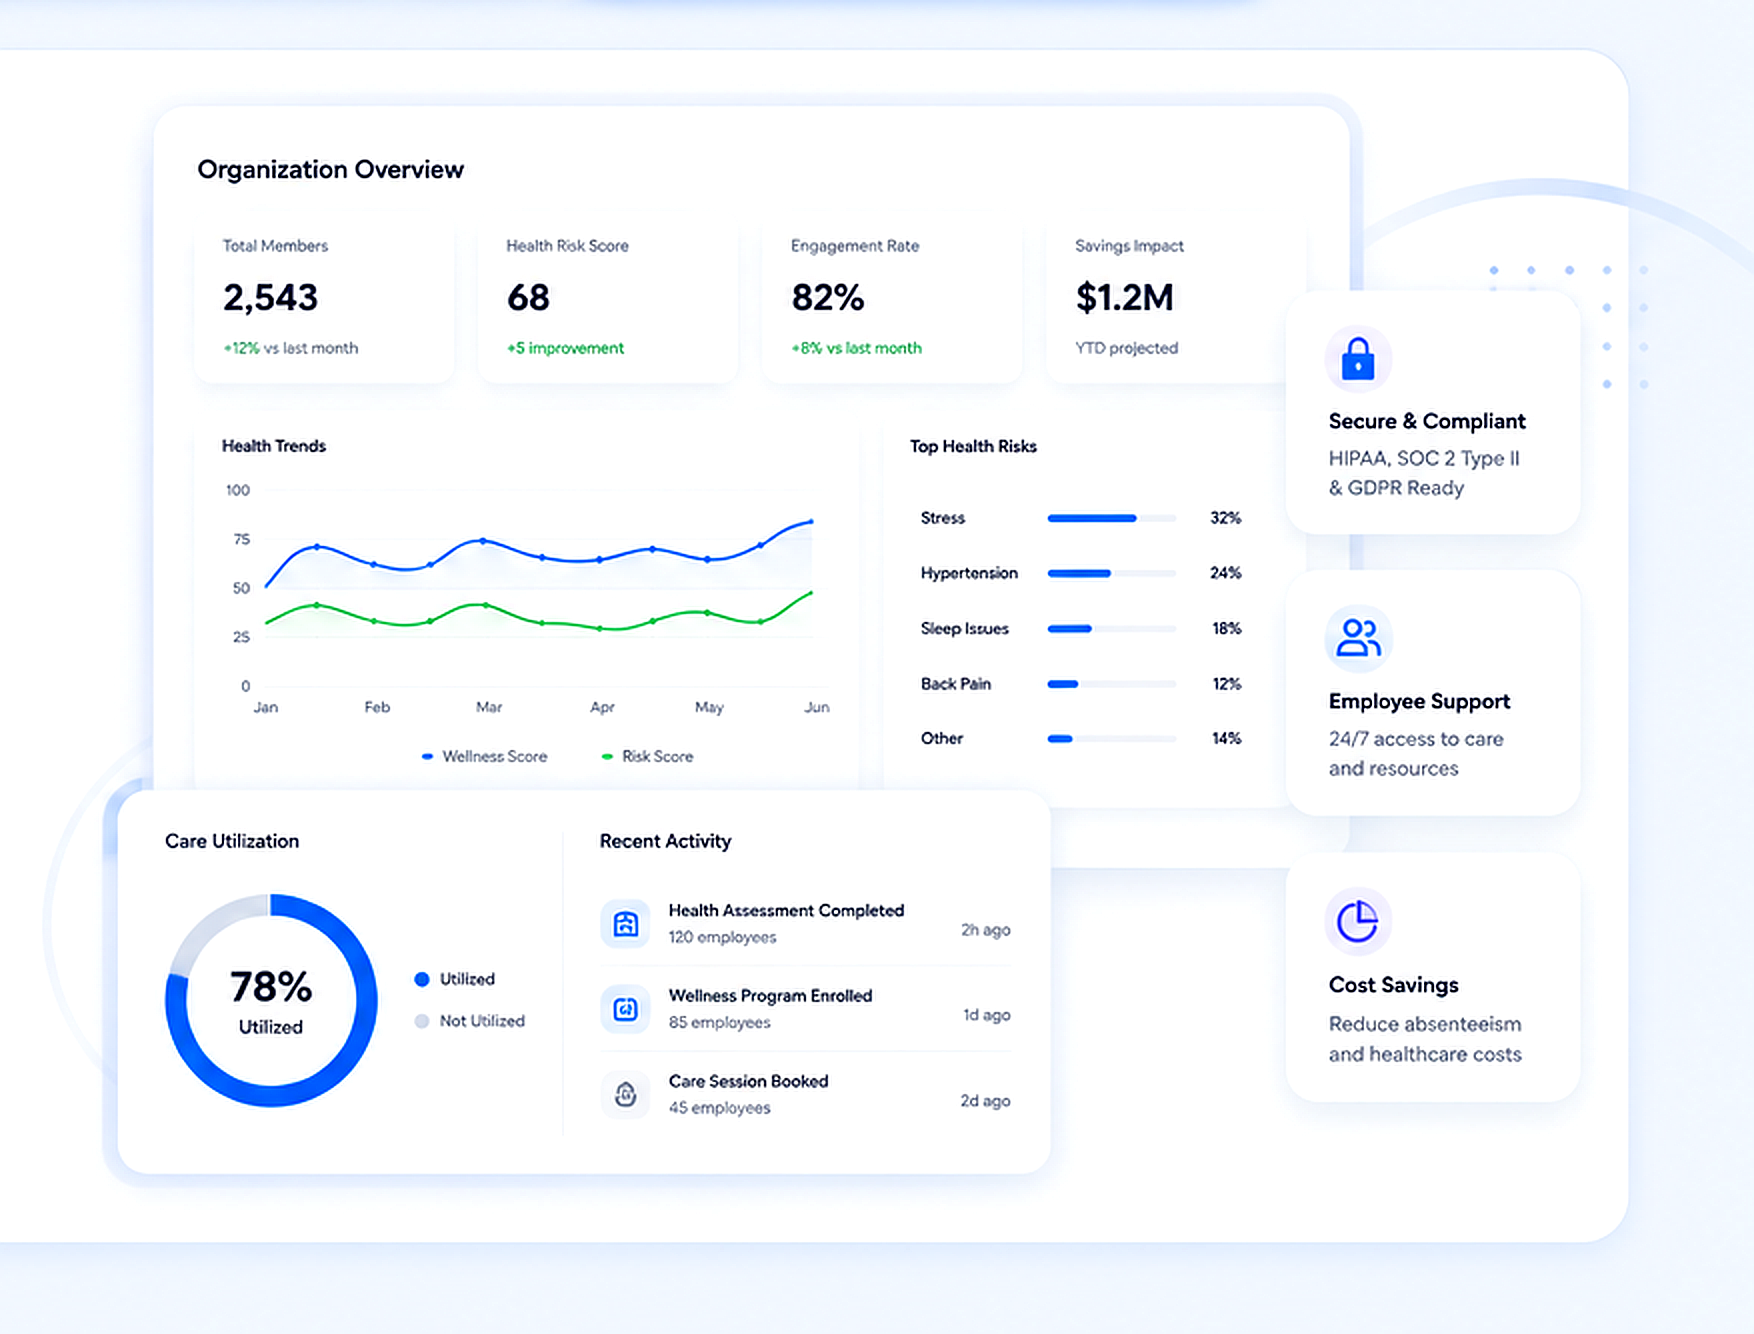Click the Stress risk progress bar

click(x=1112, y=518)
